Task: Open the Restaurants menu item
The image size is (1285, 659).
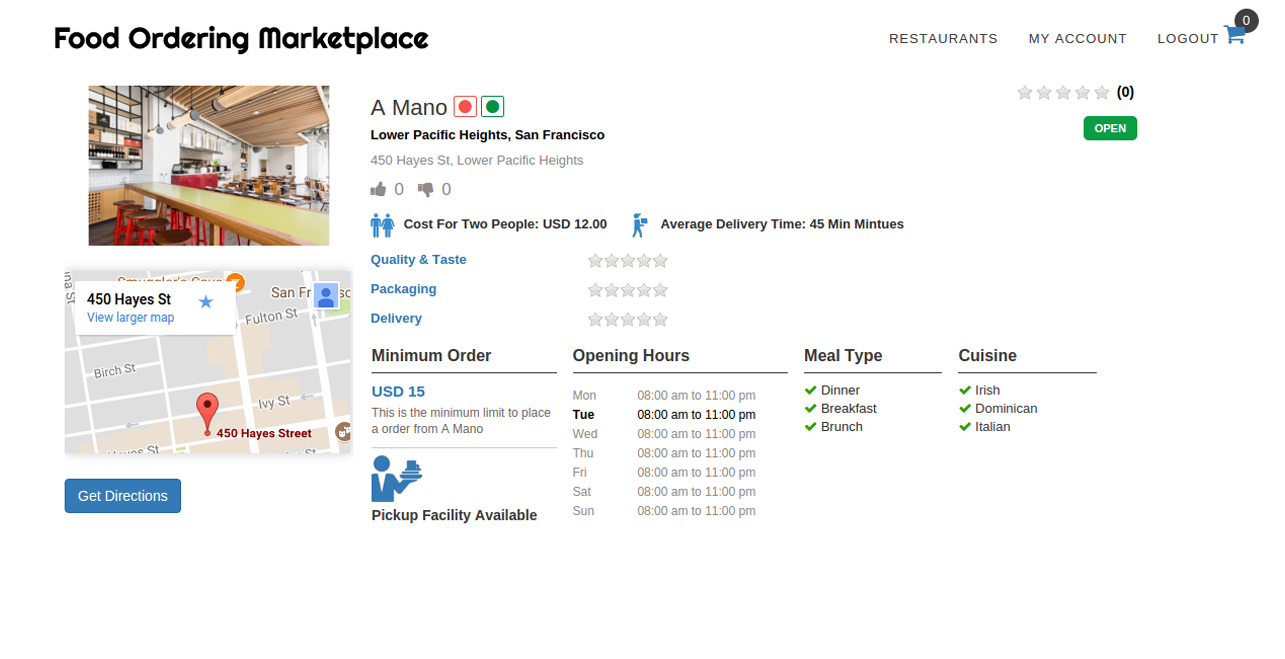Action: (x=943, y=39)
